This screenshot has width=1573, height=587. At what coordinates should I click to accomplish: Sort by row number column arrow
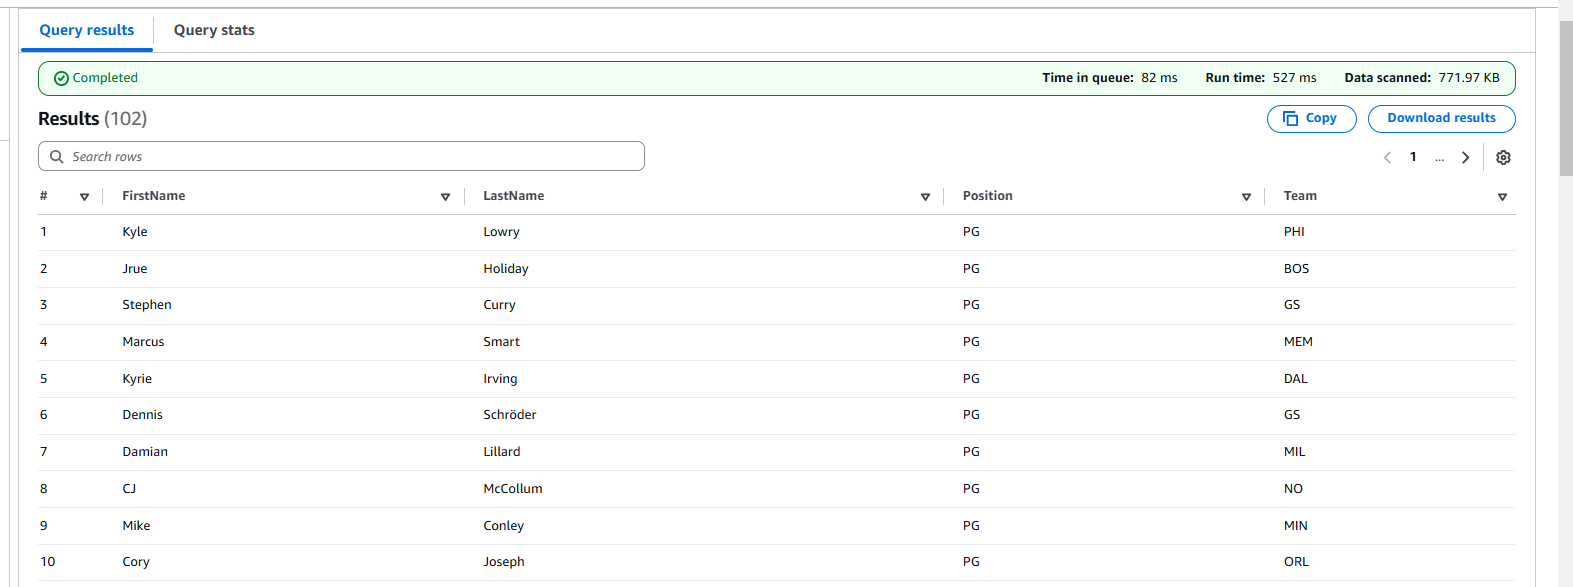(x=84, y=197)
